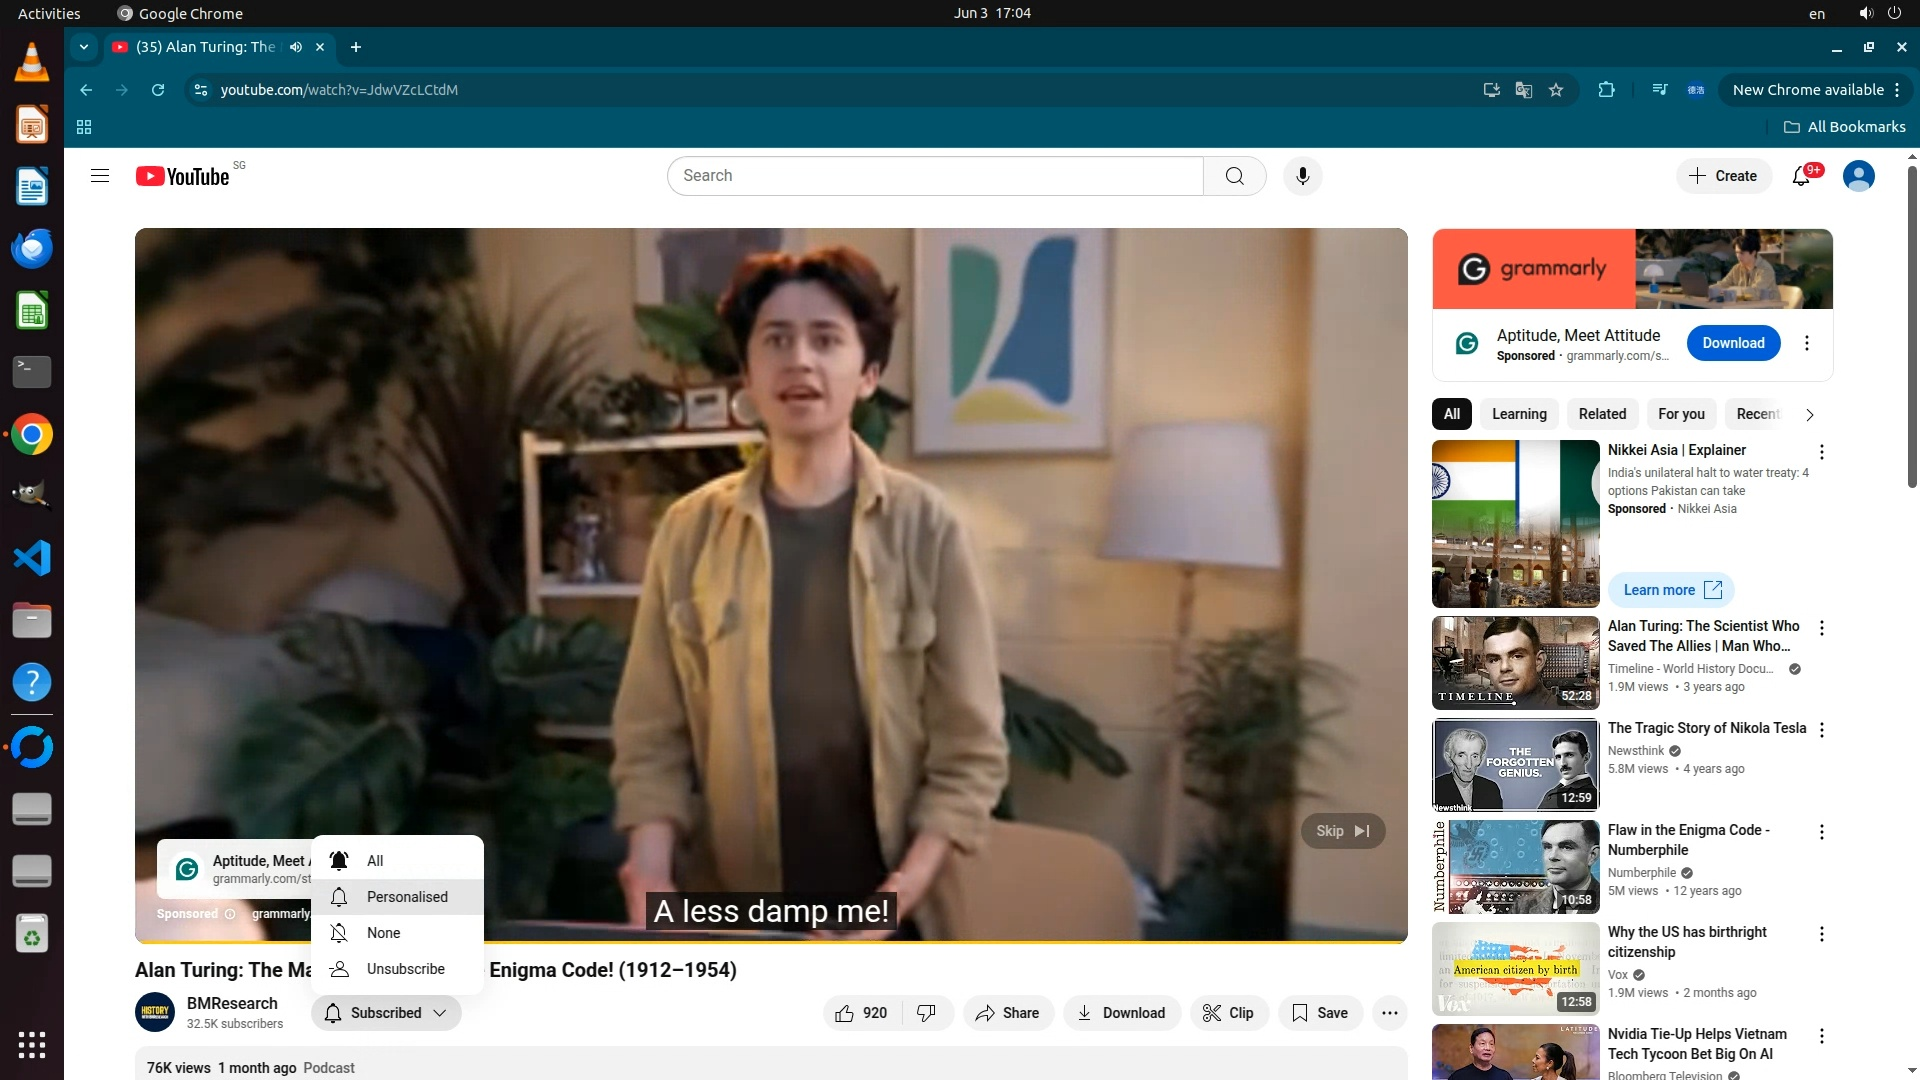Select Unsubscribe from the menu
This screenshot has height=1080, width=1920.
pyautogui.click(x=405, y=969)
